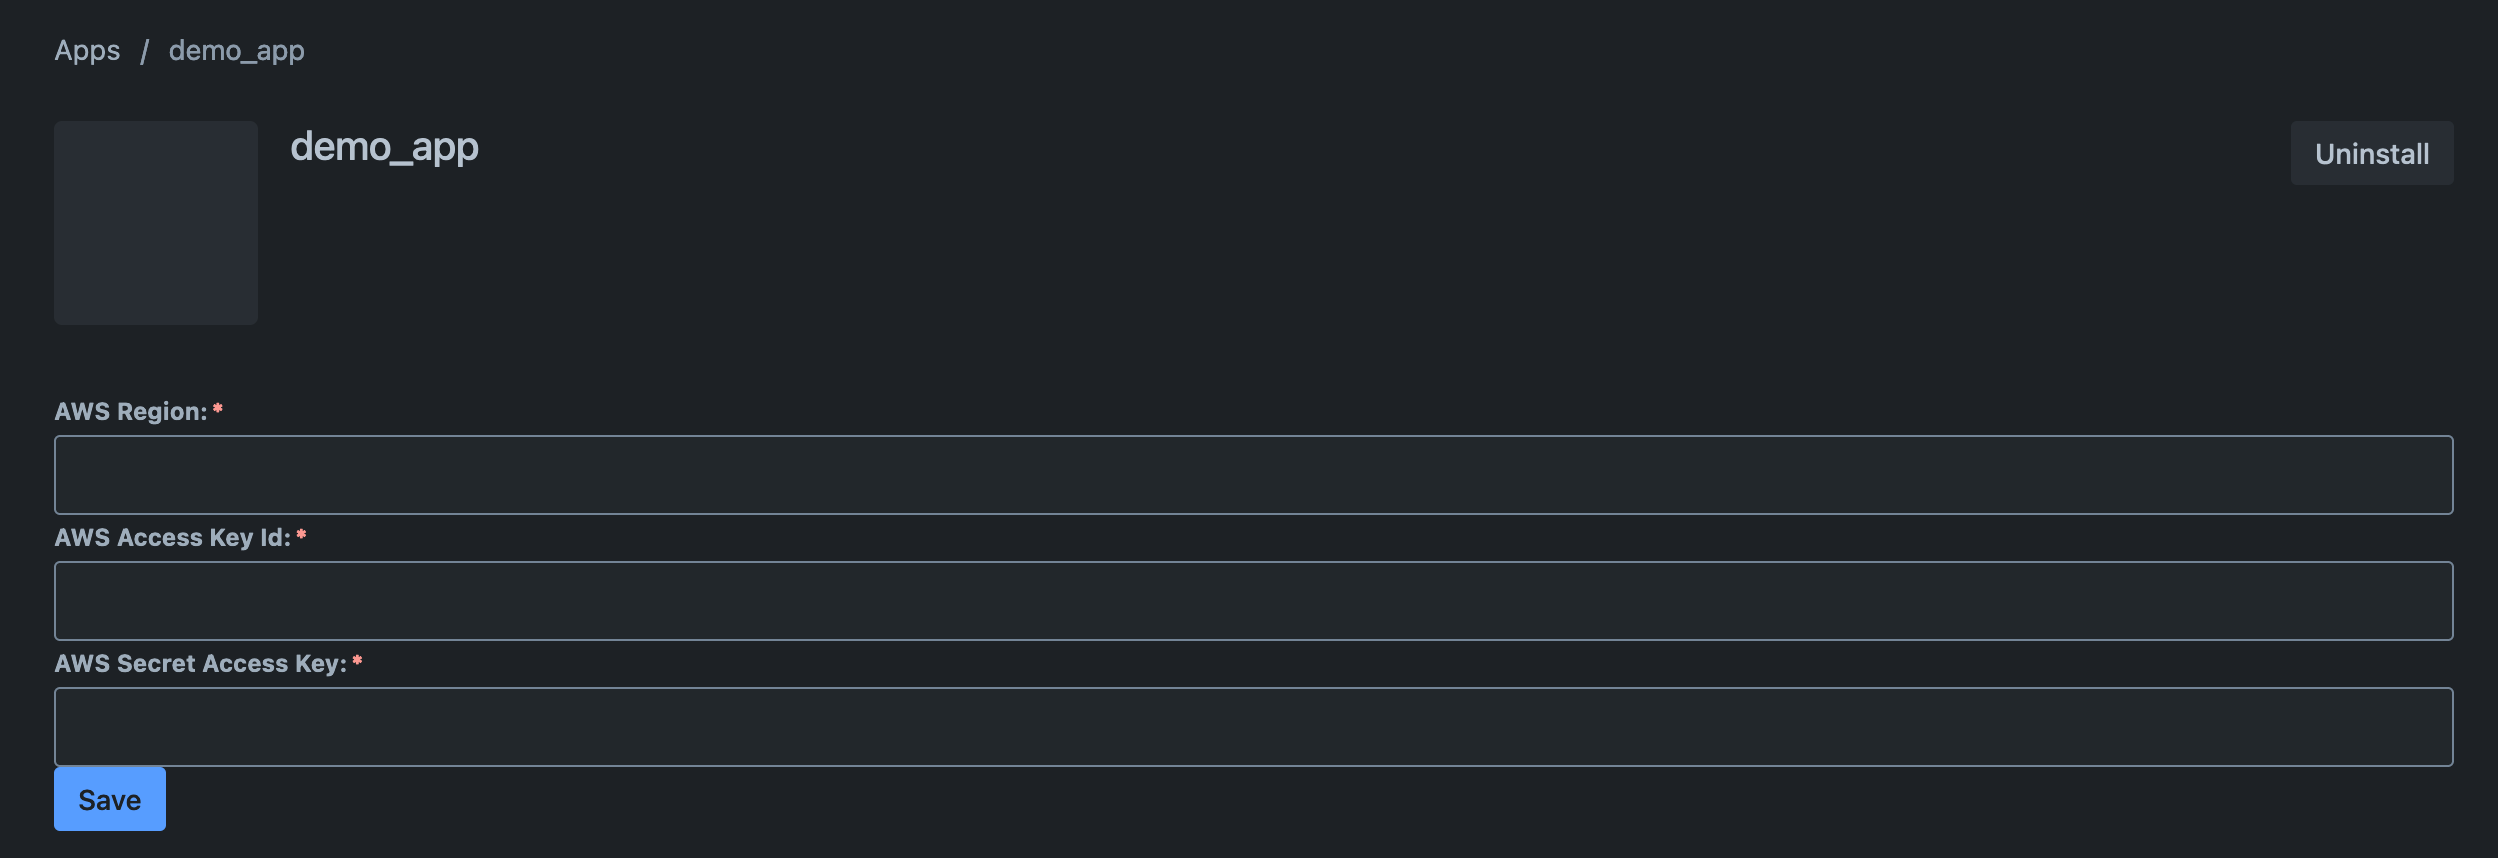The height and width of the screenshot is (858, 2498).
Task: Remove demo_app using Uninstall
Action: (x=2371, y=154)
